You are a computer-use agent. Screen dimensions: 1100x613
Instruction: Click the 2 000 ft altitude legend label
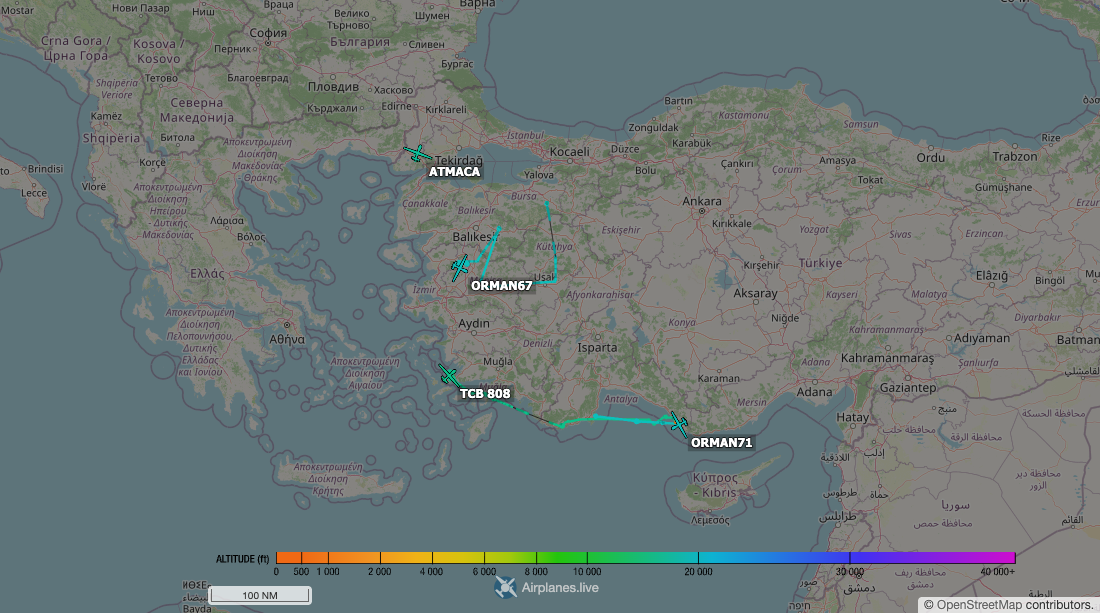tap(380, 572)
